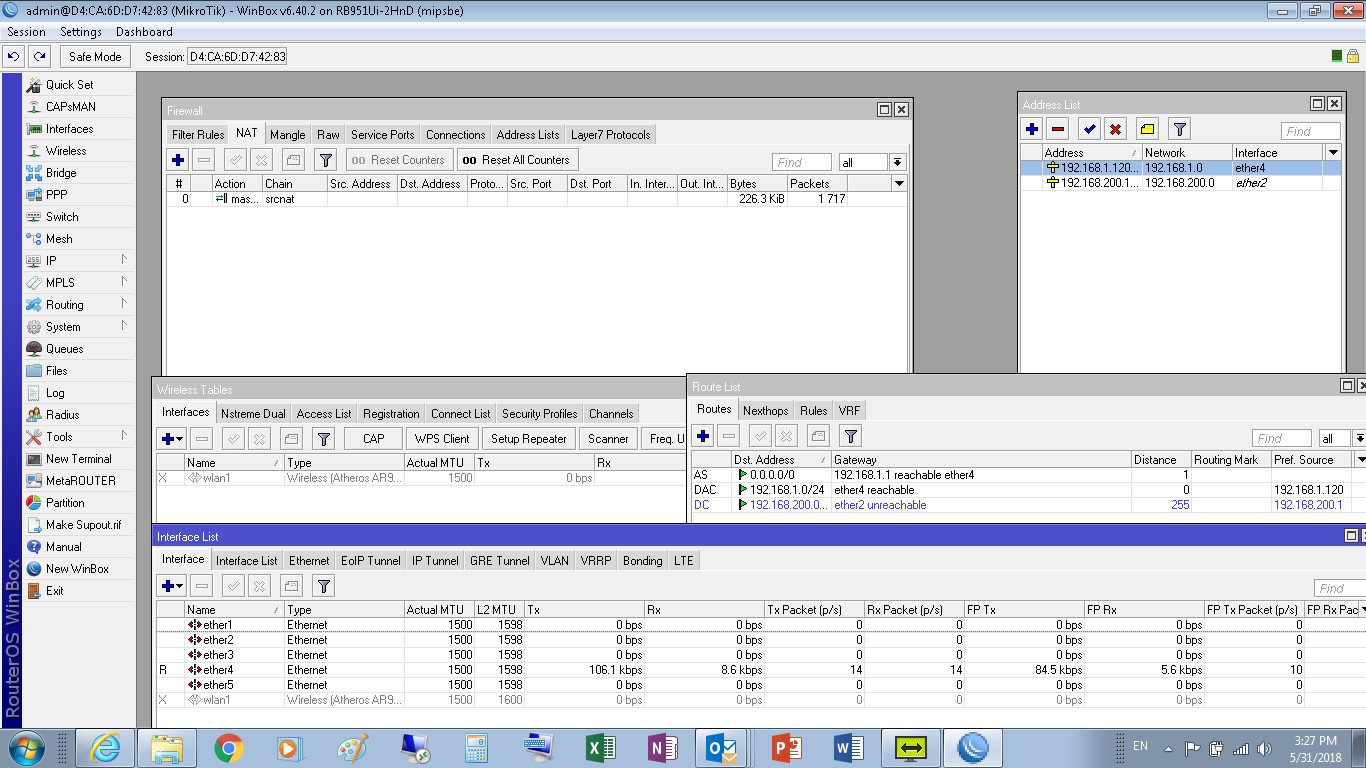Switch to Ethernet tab in Interface List

coord(309,561)
